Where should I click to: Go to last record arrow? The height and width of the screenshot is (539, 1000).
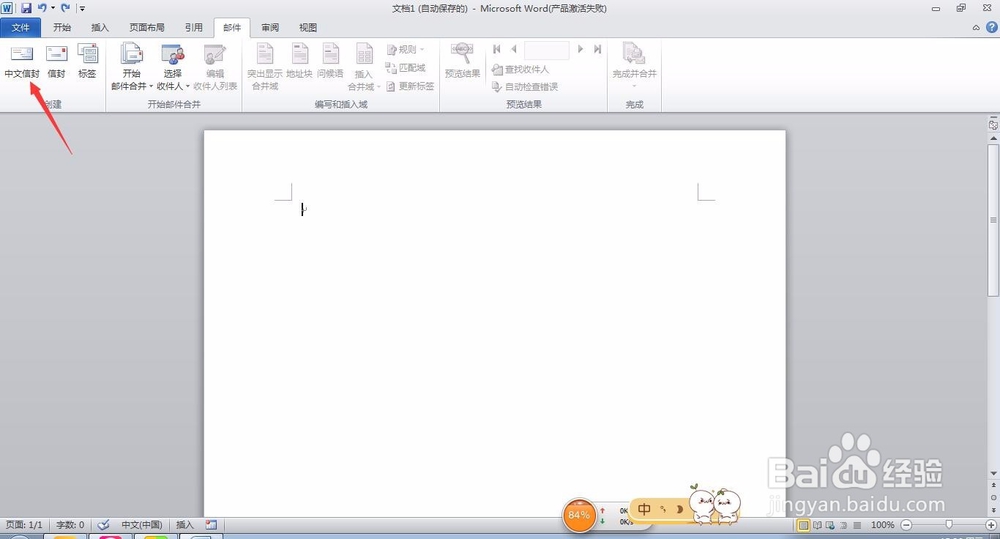click(597, 49)
